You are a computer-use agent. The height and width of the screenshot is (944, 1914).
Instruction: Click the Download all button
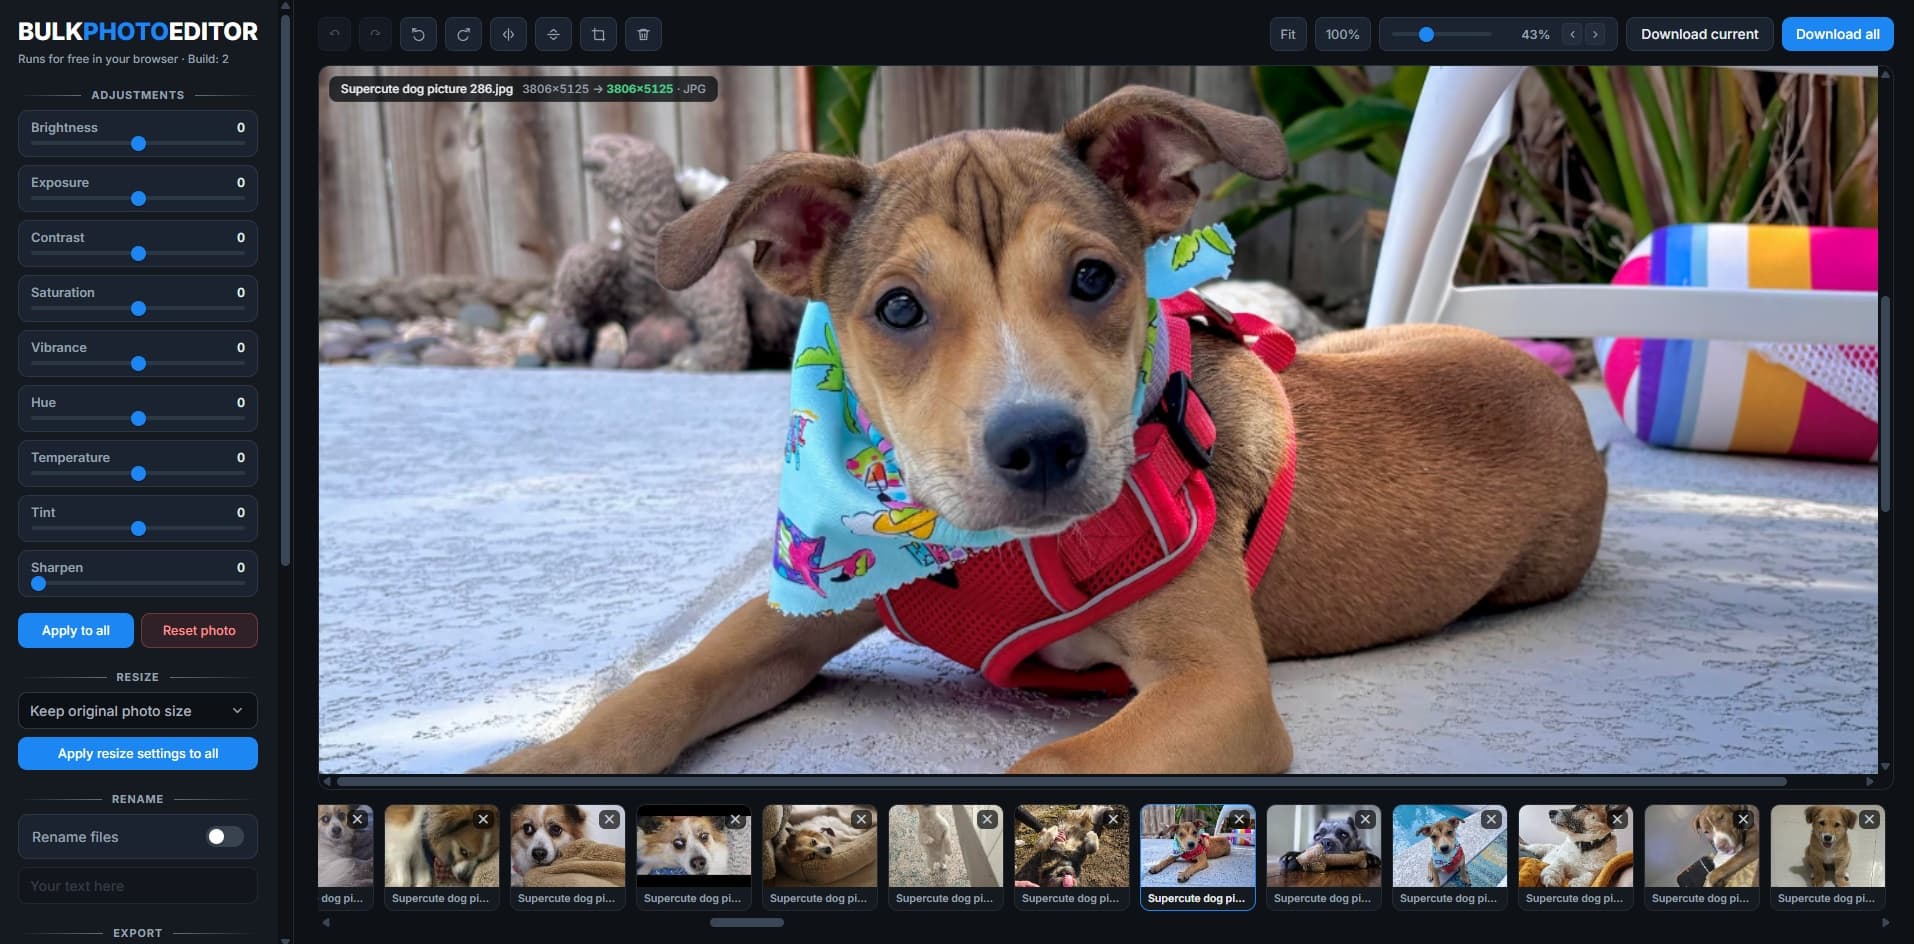tap(1837, 34)
